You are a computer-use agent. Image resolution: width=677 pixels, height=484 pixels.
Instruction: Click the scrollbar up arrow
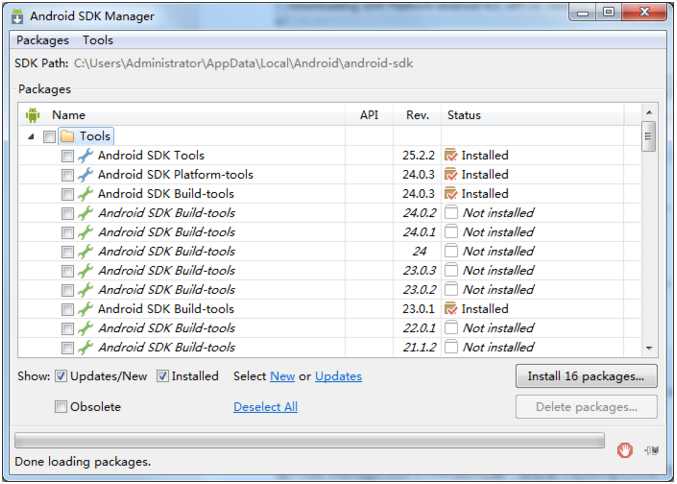tap(649, 112)
